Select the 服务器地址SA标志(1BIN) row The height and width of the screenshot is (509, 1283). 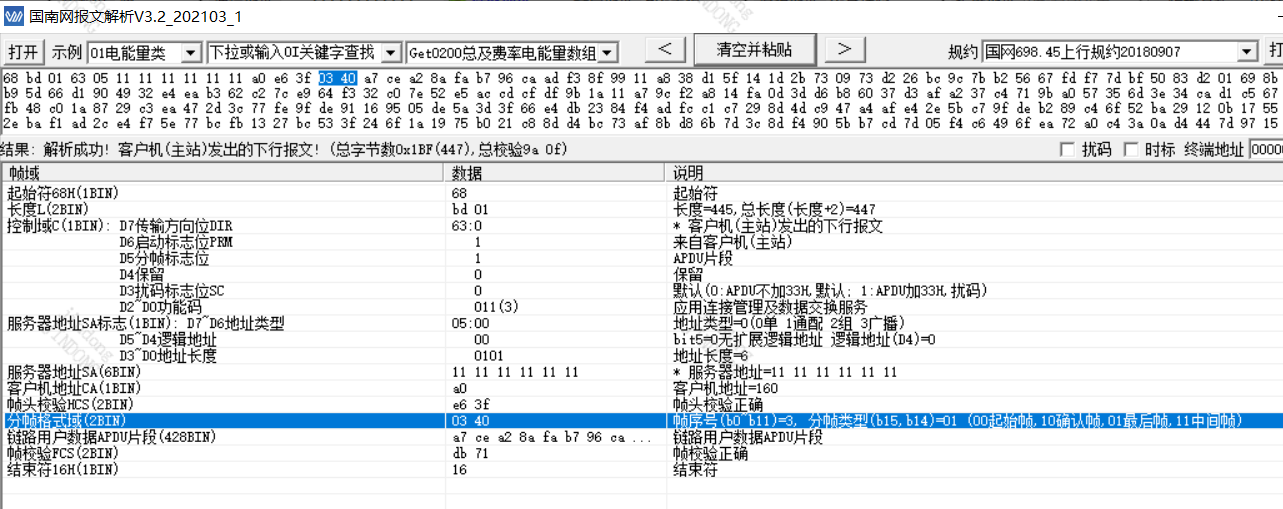click(x=640, y=323)
